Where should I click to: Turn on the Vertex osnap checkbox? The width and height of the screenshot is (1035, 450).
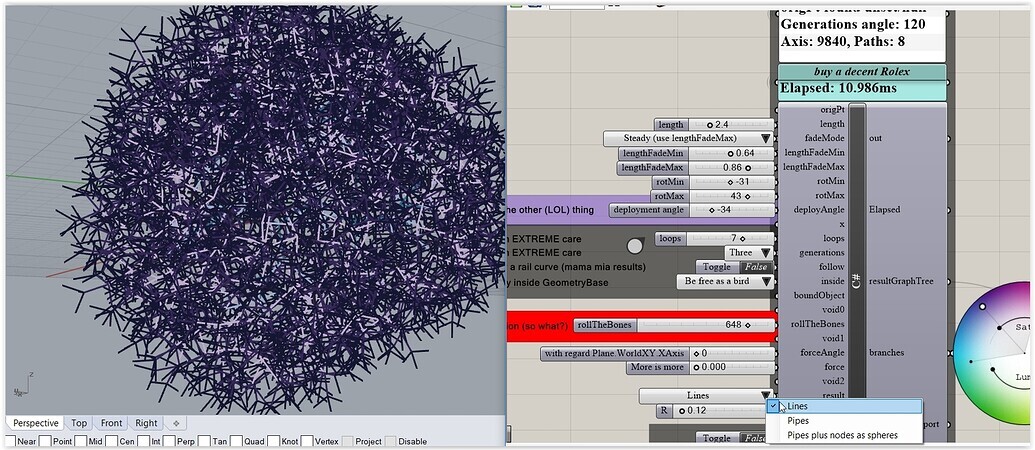[305, 441]
